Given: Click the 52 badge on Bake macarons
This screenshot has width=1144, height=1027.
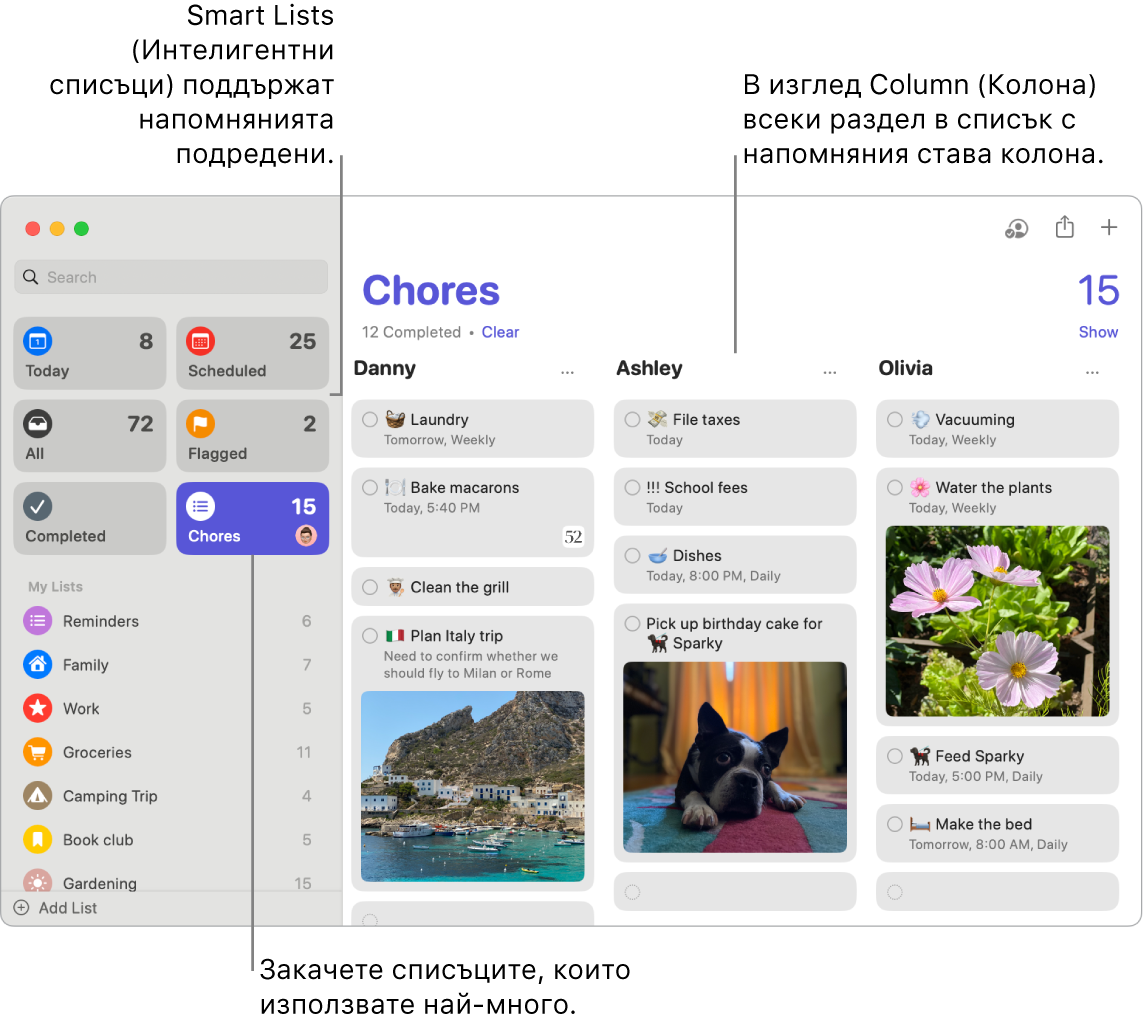Looking at the screenshot, I should 573,537.
